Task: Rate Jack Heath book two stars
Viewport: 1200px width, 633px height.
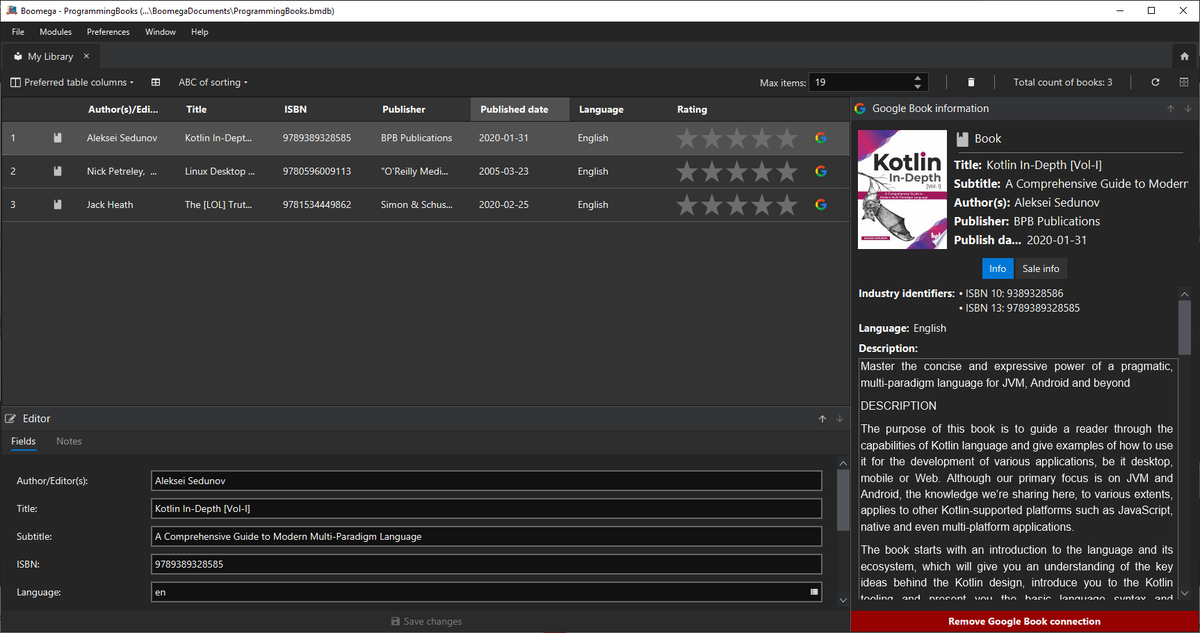Action: pos(712,205)
